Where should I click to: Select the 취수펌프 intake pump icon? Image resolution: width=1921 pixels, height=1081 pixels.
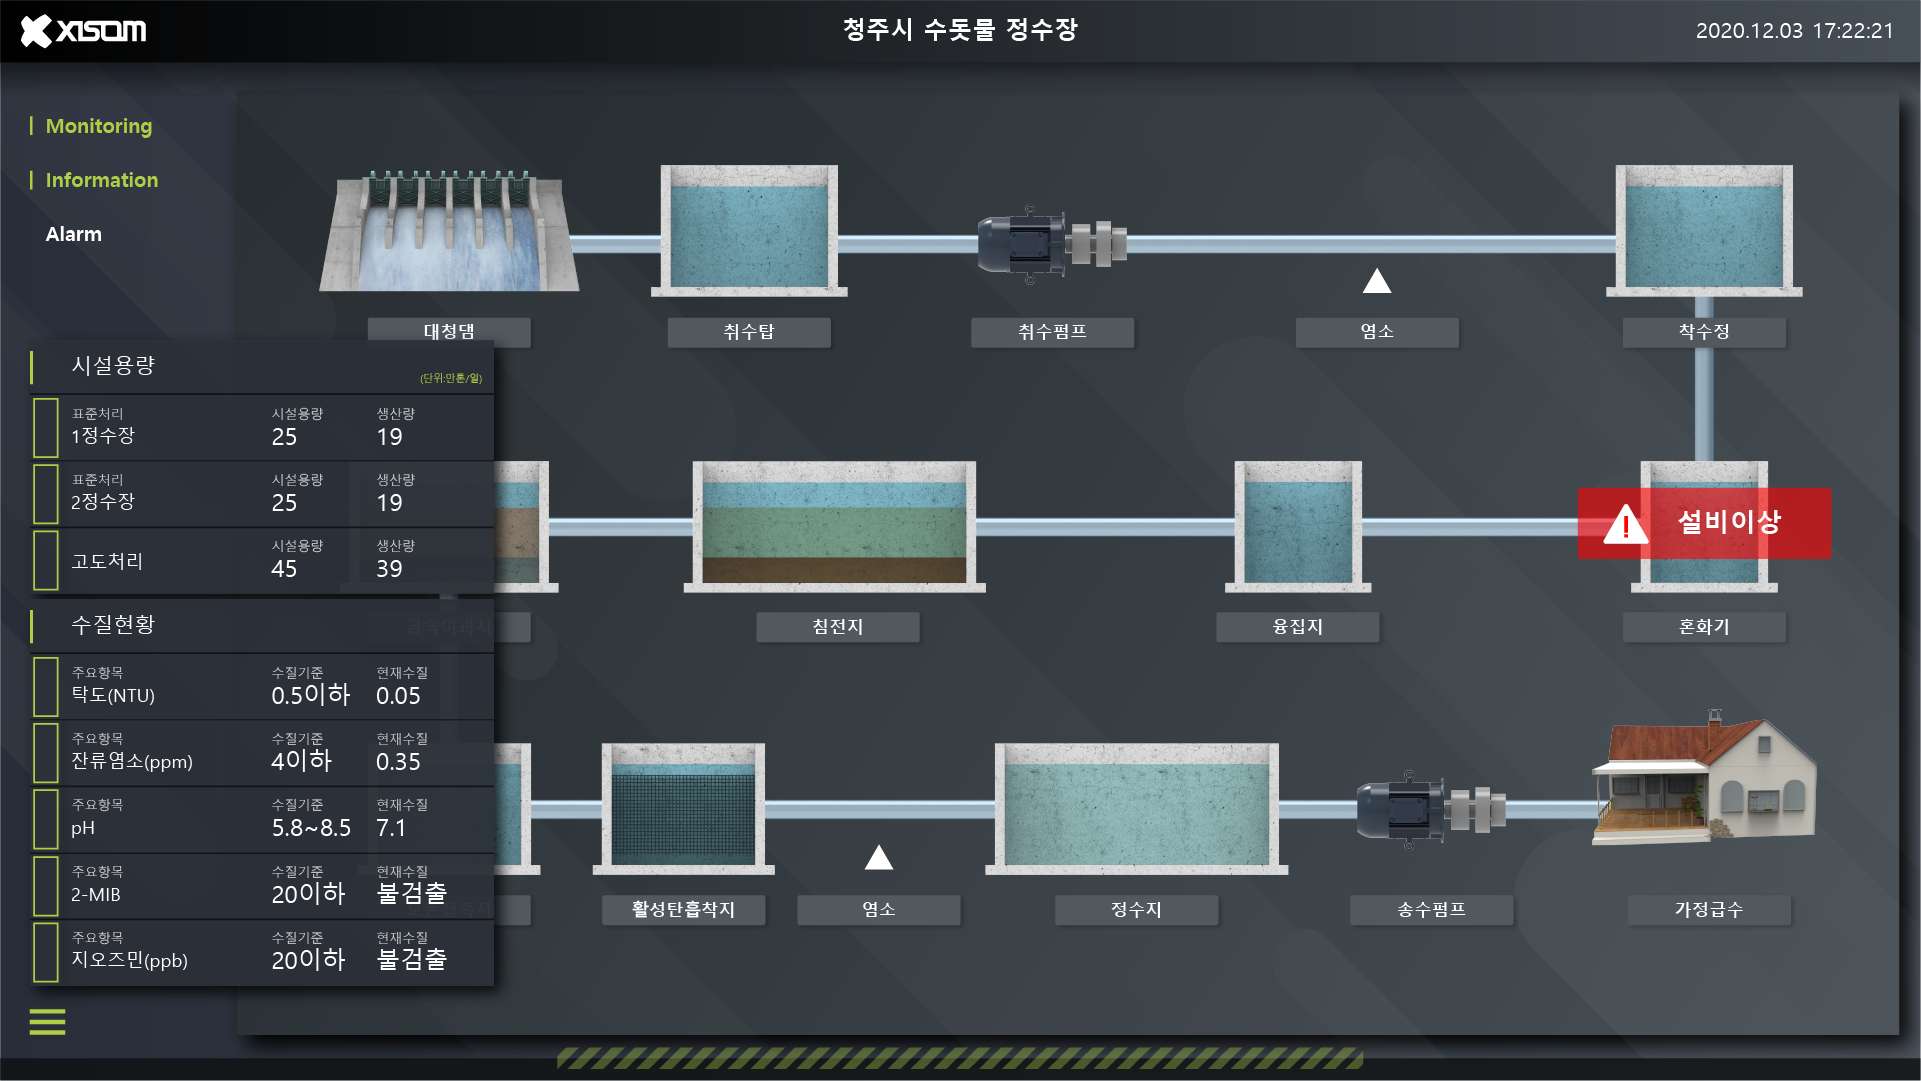tap(1052, 244)
